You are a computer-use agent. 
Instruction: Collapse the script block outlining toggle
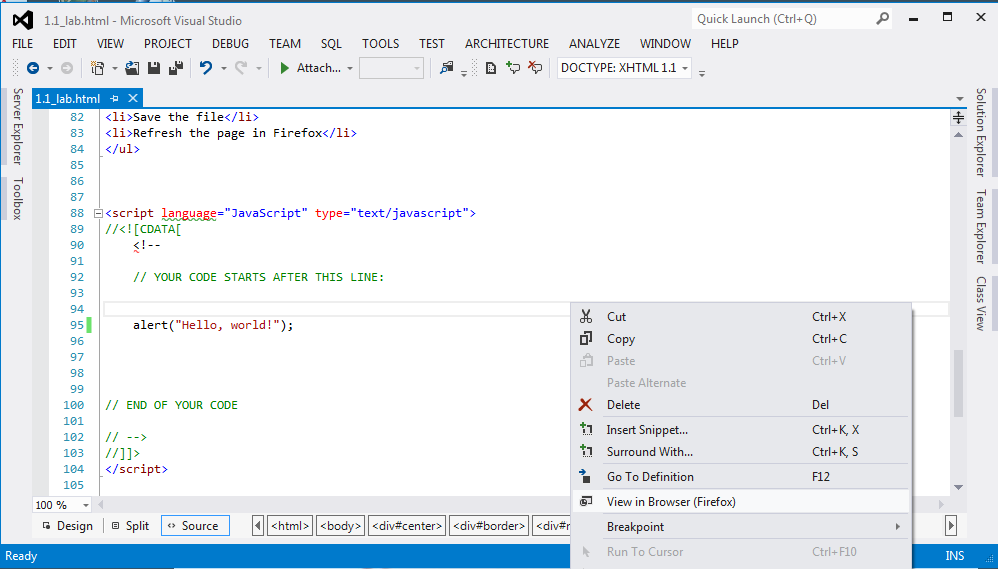pyautogui.click(x=97, y=213)
